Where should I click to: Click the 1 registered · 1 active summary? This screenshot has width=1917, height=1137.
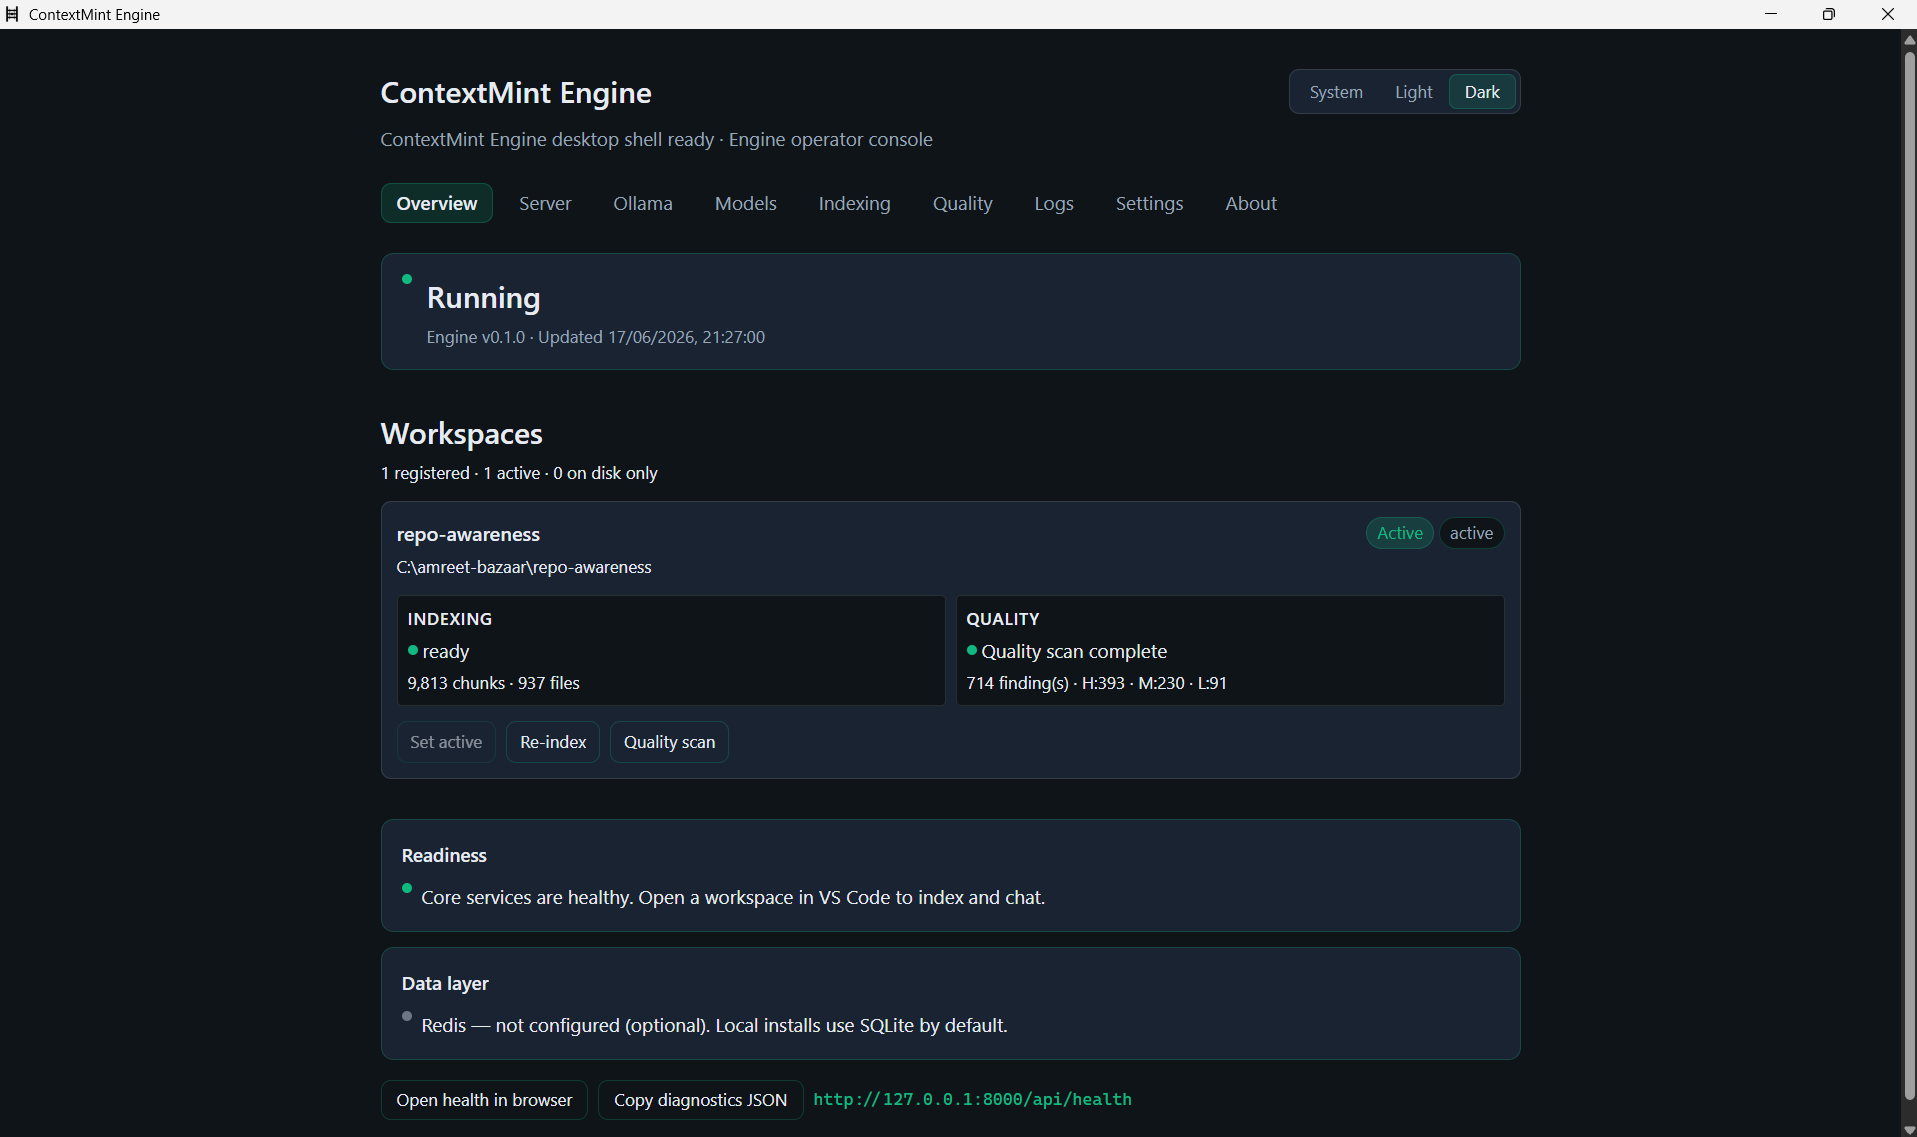(519, 473)
